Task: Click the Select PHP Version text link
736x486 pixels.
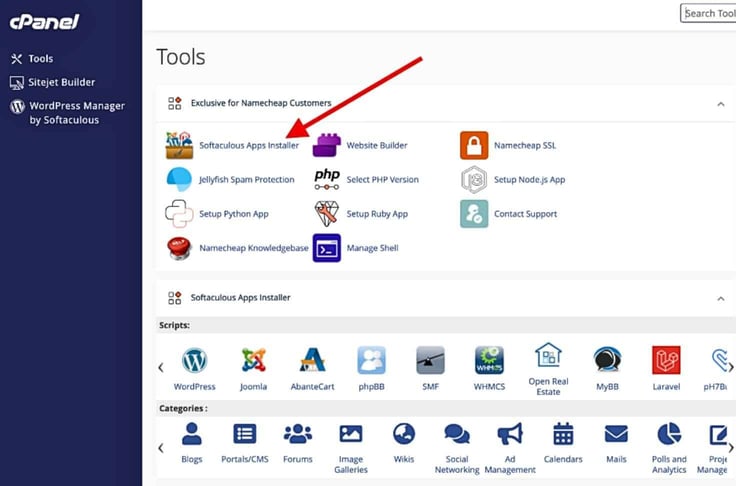Action: (x=383, y=180)
